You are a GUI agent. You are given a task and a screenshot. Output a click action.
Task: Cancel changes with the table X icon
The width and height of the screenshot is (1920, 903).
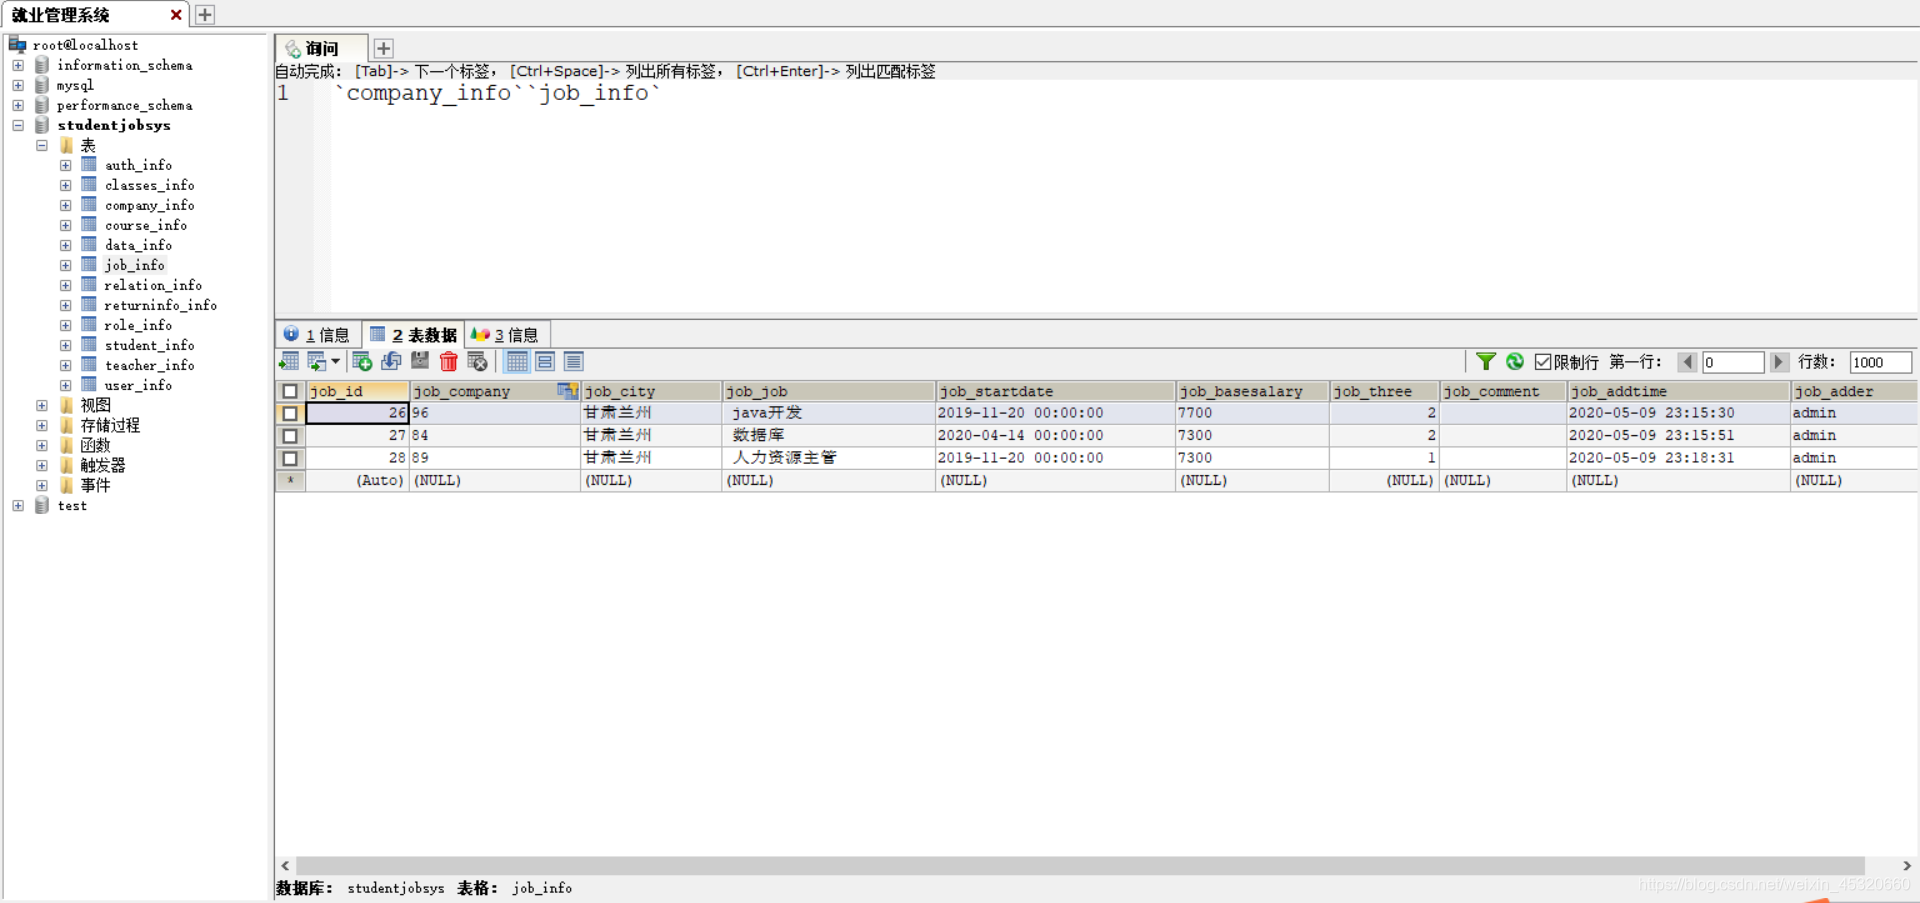pyautogui.click(x=478, y=362)
